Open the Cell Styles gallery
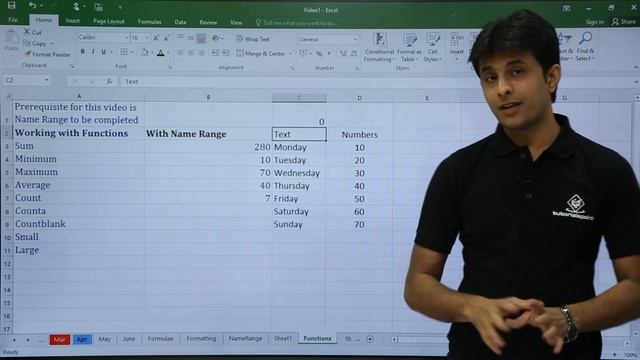 pyautogui.click(x=433, y=47)
